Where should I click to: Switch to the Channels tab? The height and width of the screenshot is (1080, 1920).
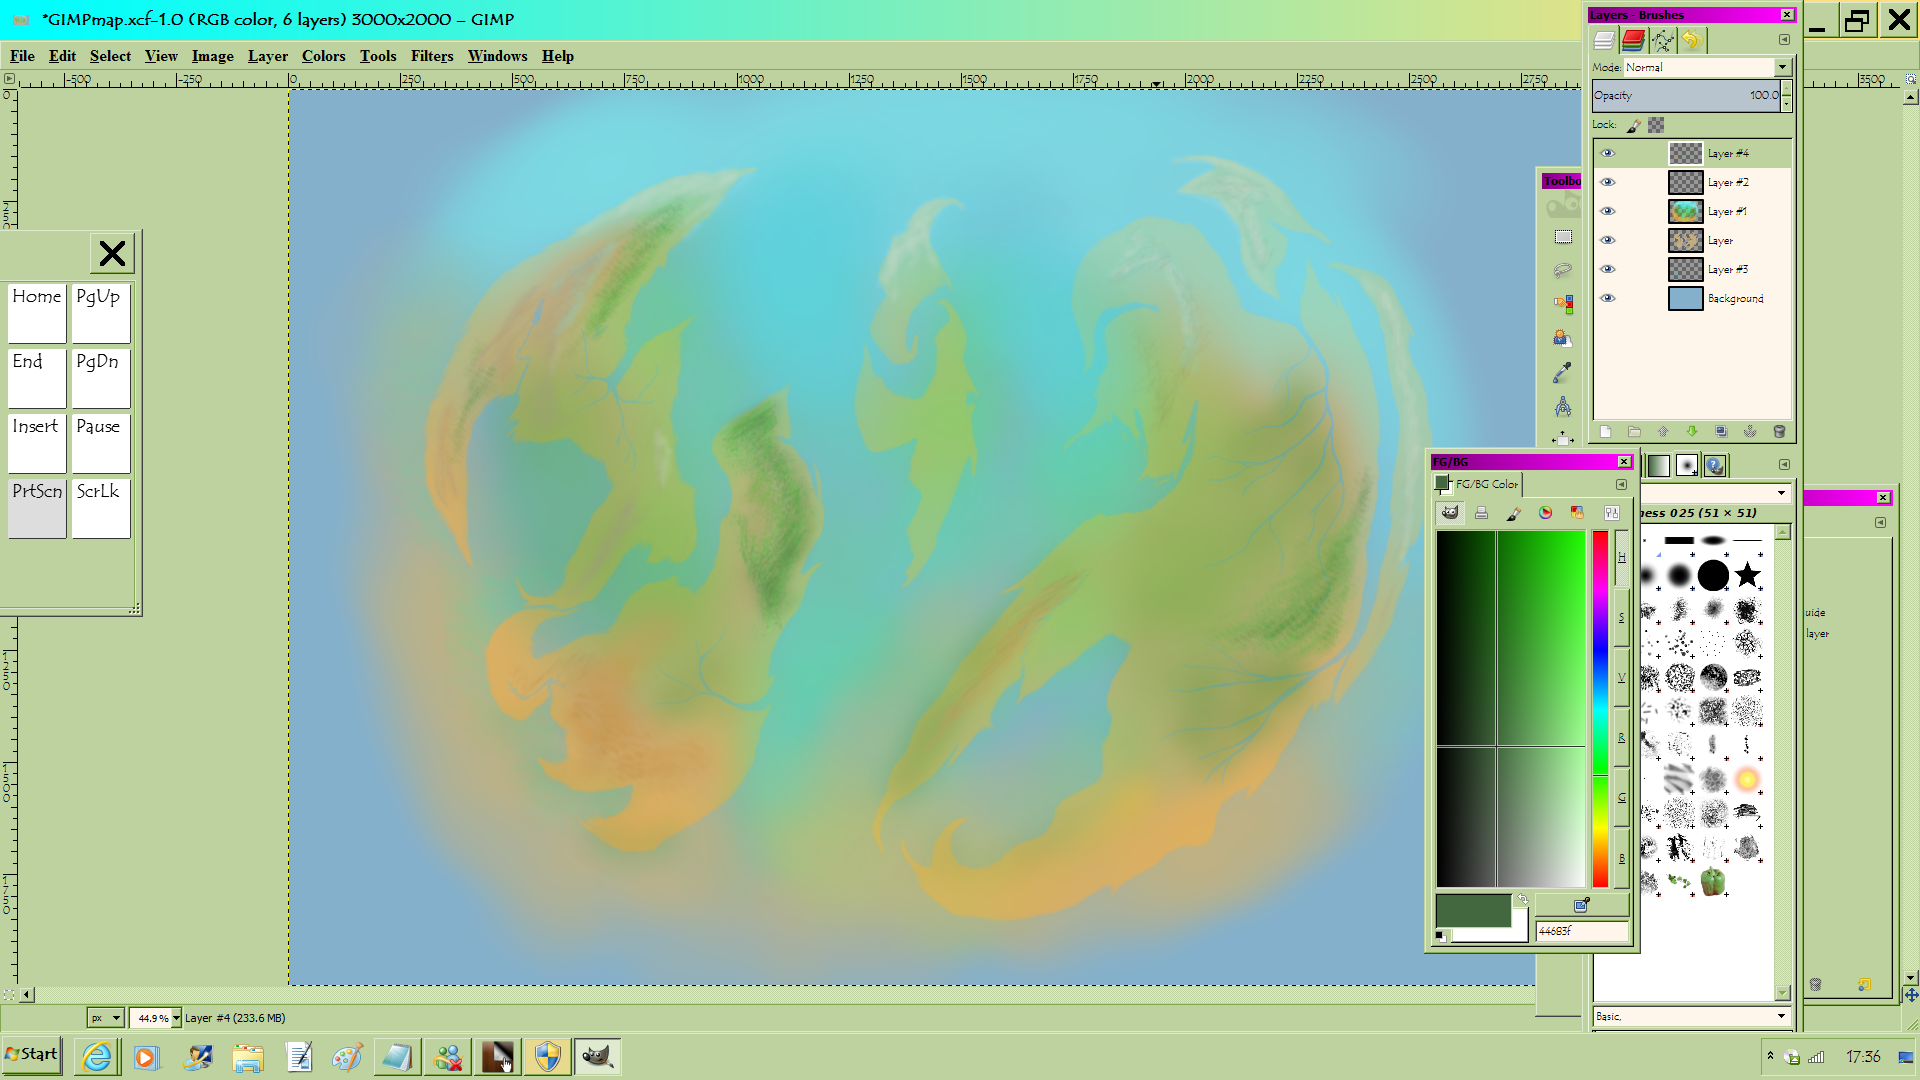(x=1633, y=40)
